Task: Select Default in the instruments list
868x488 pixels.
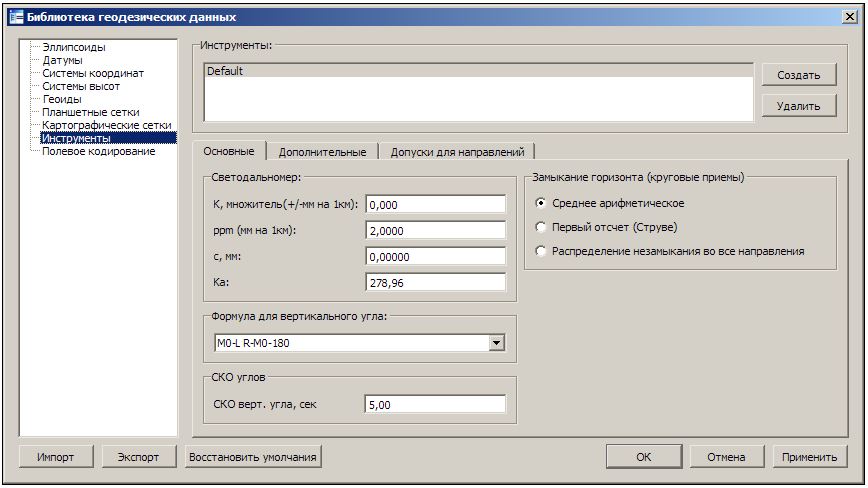Action: [479, 71]
